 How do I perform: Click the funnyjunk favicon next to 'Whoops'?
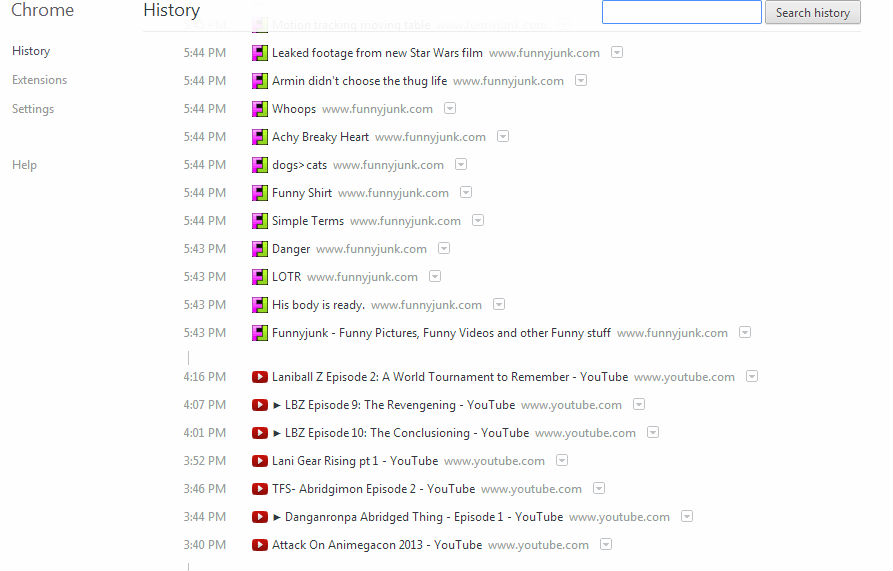coord(260,109)
